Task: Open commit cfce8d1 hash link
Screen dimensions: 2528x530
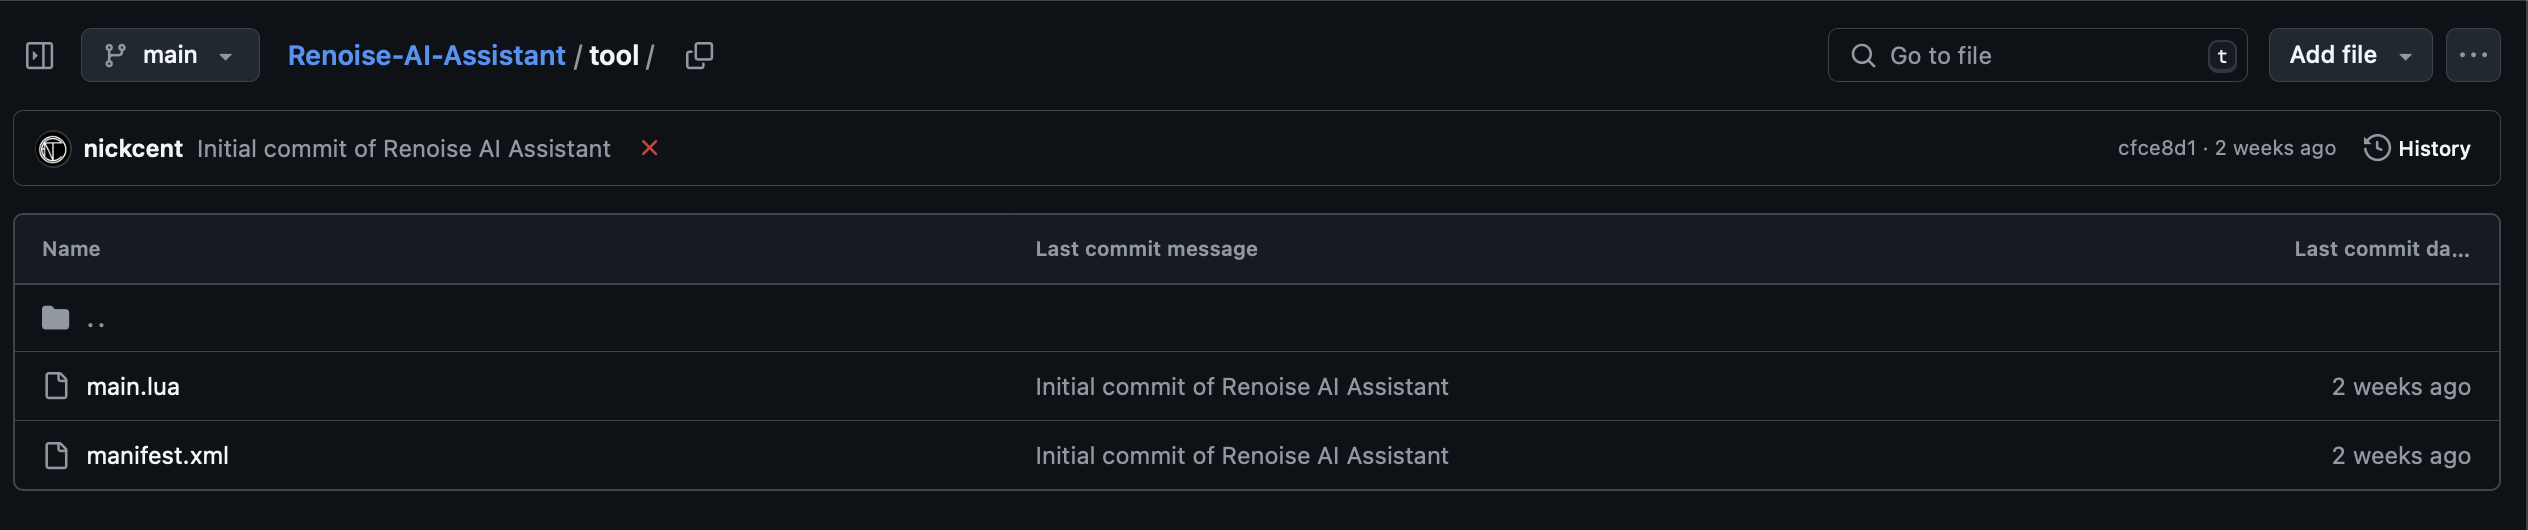Action: tap(2156, 148)
